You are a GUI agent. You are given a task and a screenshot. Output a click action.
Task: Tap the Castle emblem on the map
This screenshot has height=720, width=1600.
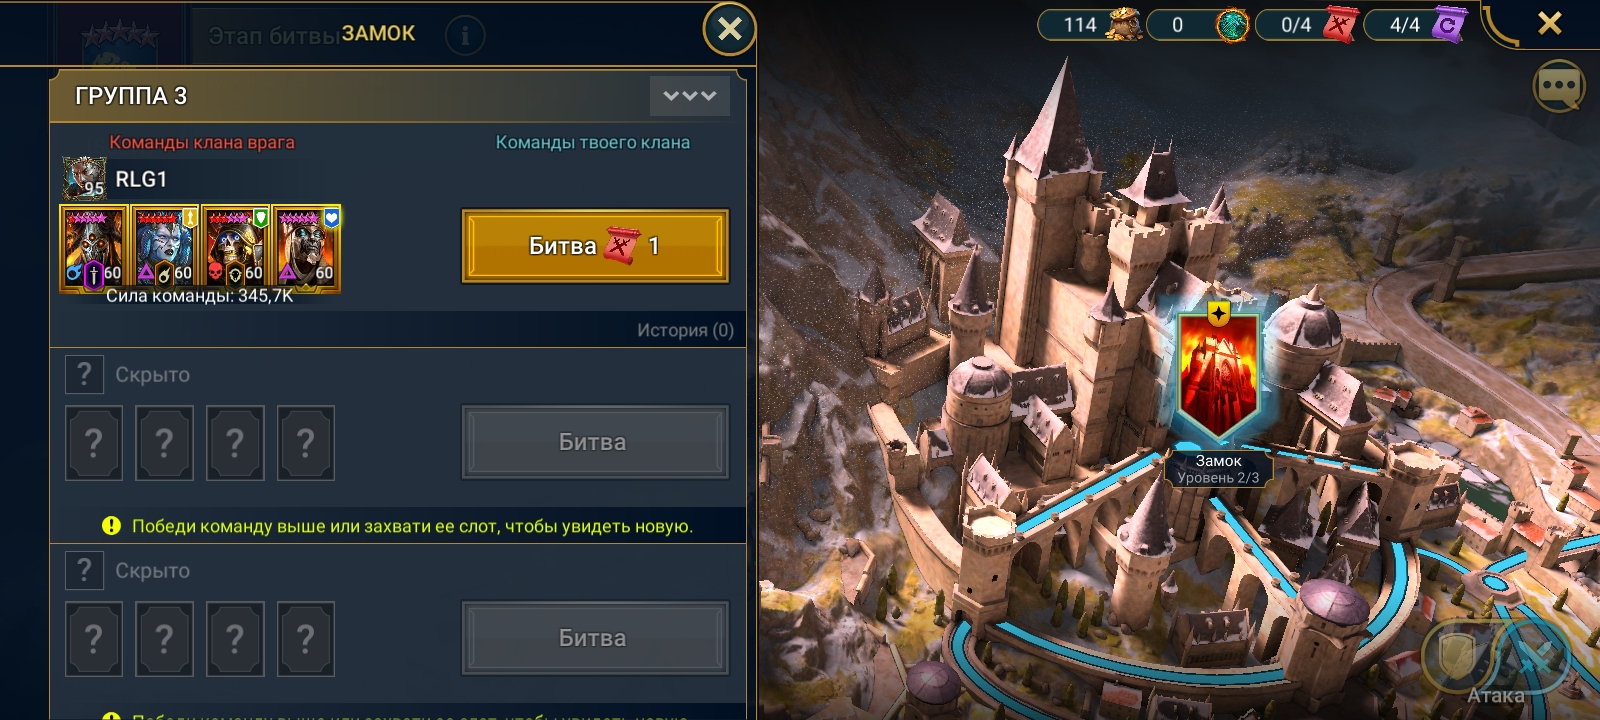point(1217,373)
